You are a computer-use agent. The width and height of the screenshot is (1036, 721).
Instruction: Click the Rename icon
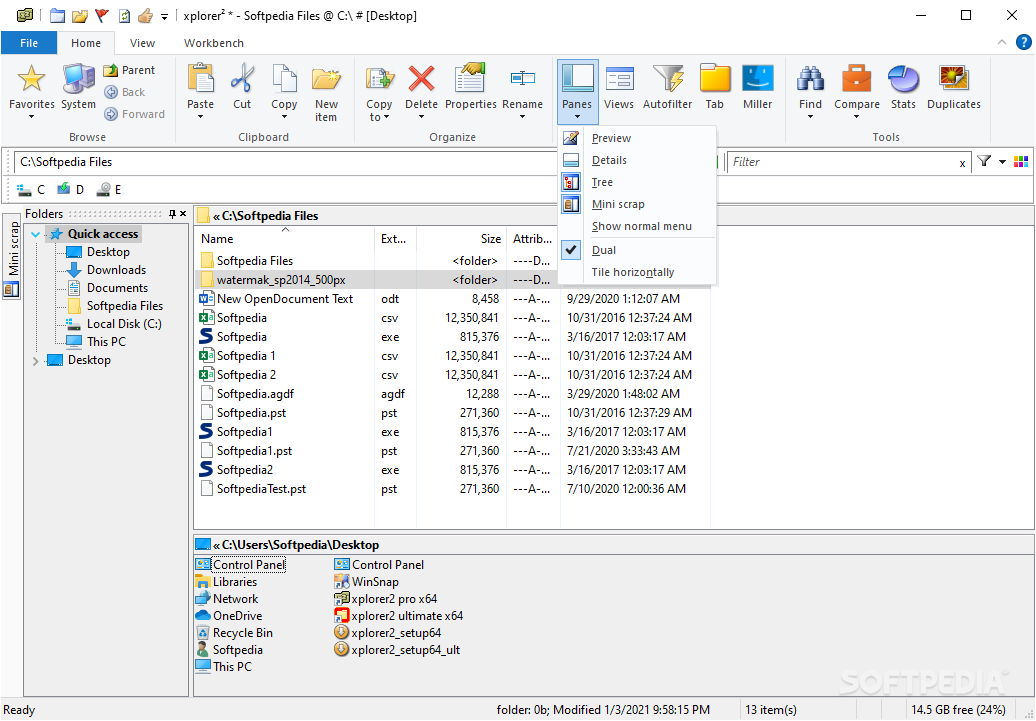(x=523, y=79)
